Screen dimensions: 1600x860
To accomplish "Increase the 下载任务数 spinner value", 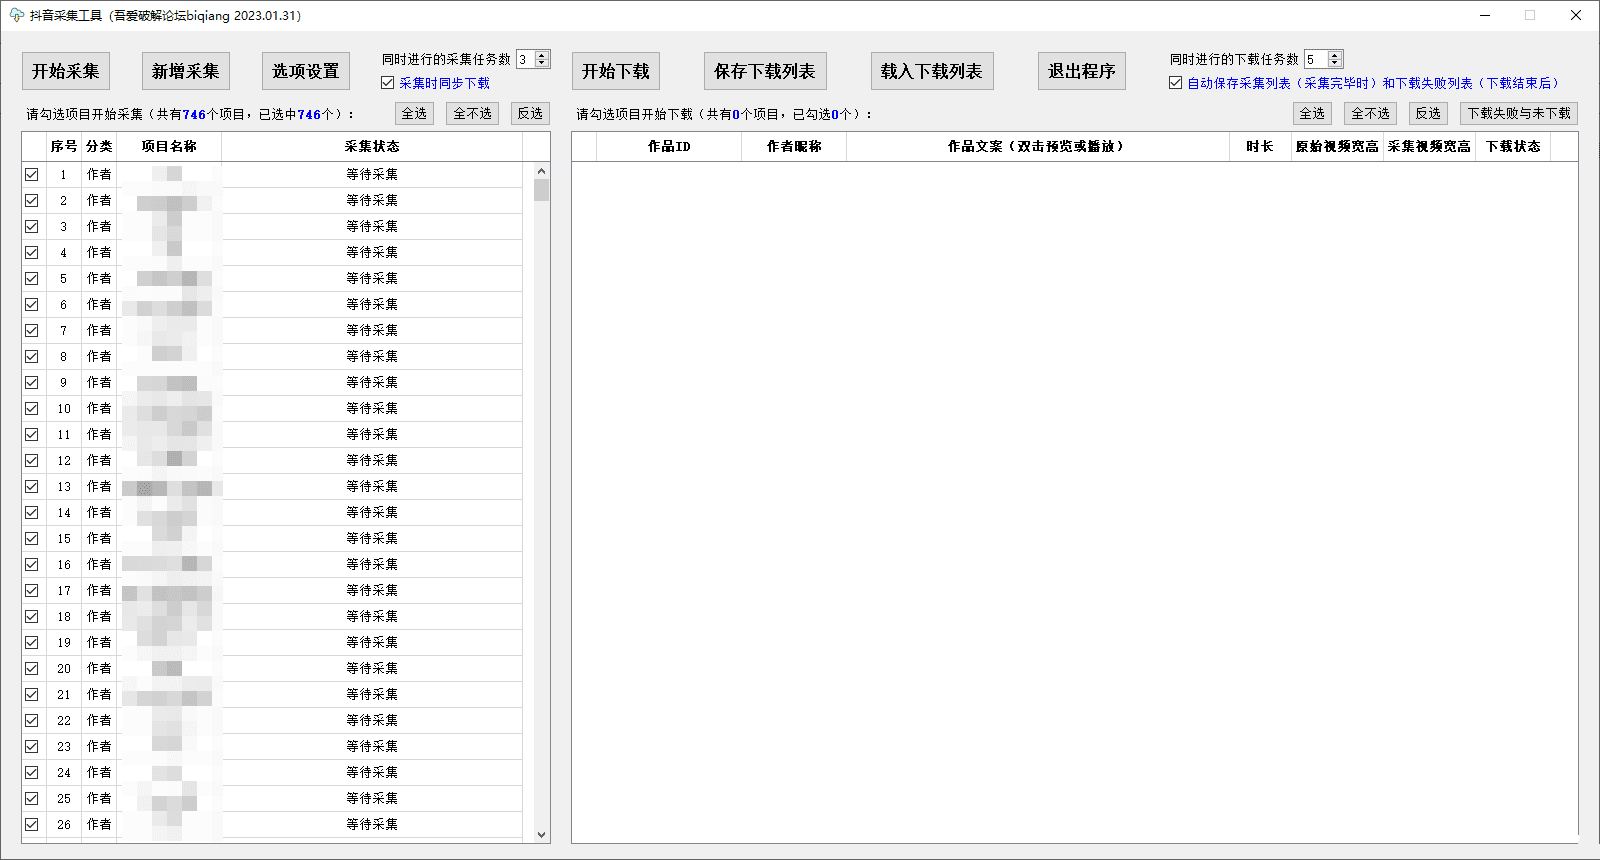I will 1334,55.
